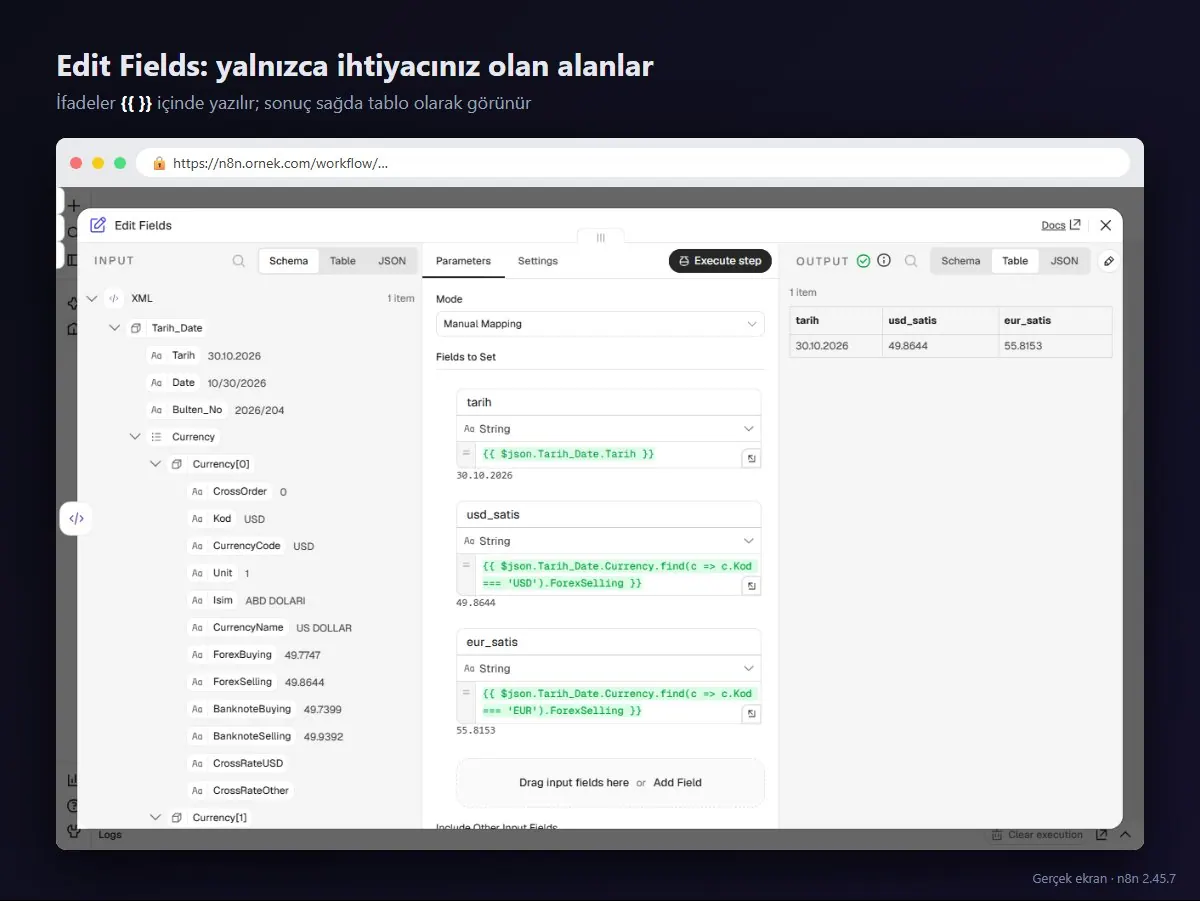Screen dimensions: 1200x901
Task: Click the code toggle icon on left edge
Action: click(x=76, y=518)
